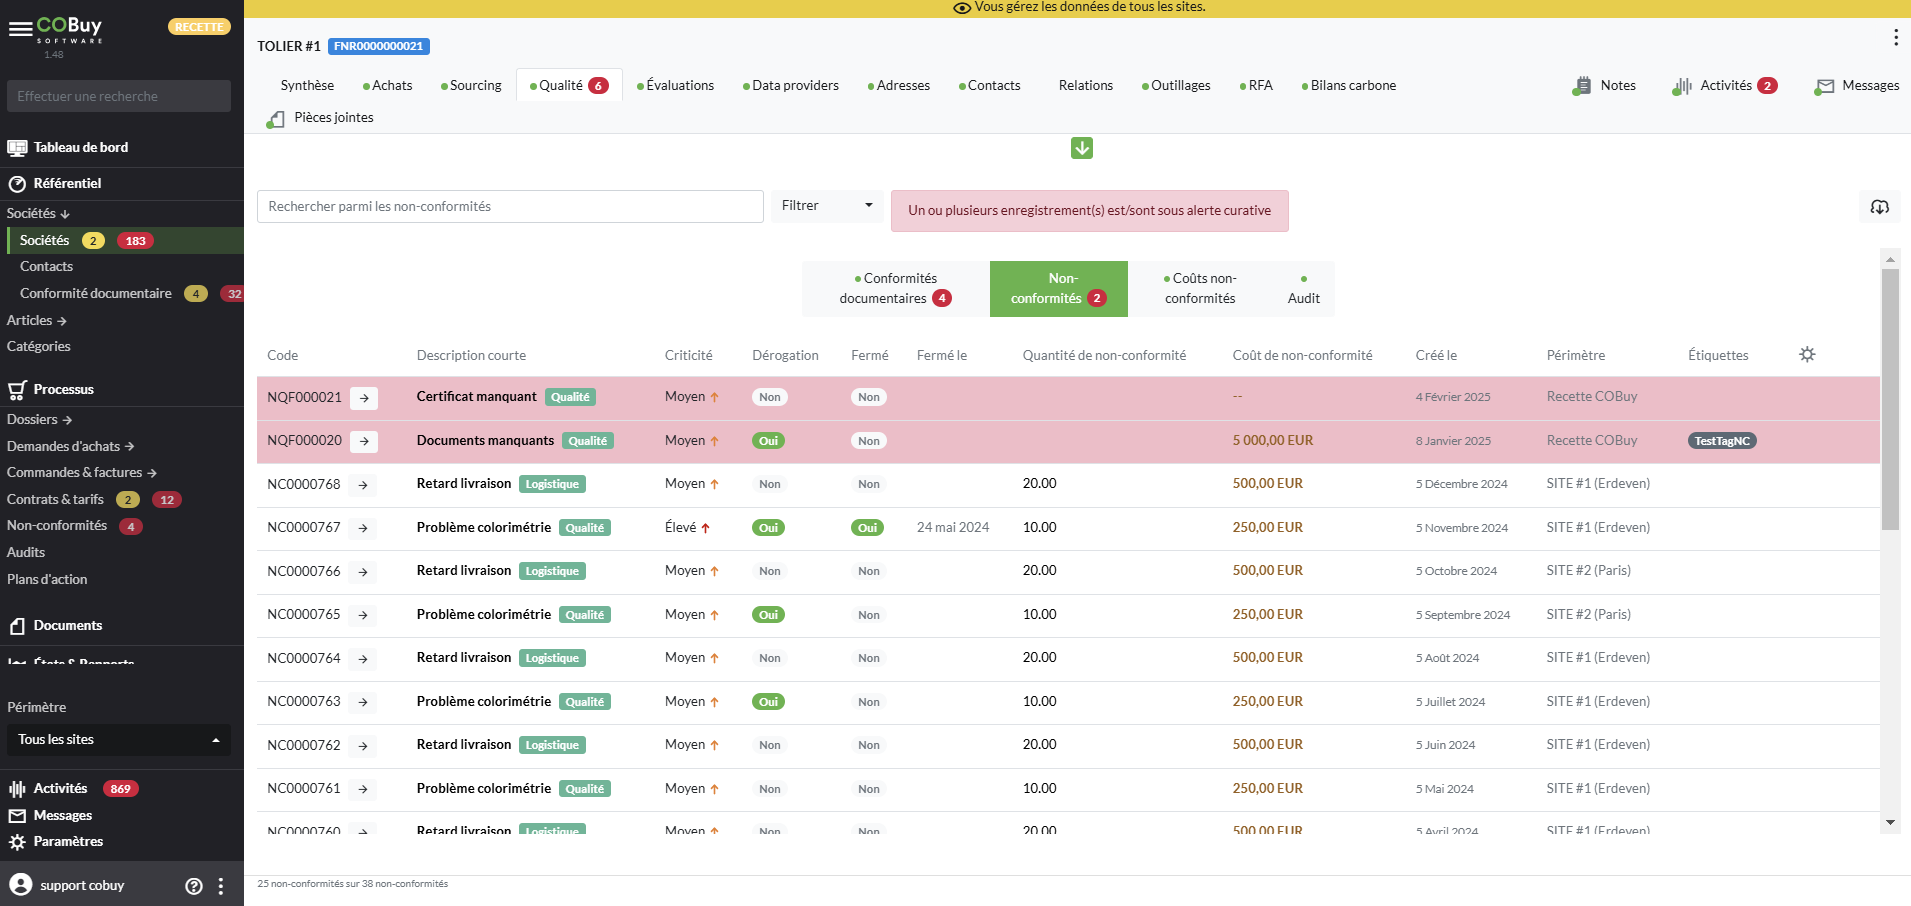Open the Filtrer dropdown
This screenshot has height=906, width=1911.
[x=827, y=206]
